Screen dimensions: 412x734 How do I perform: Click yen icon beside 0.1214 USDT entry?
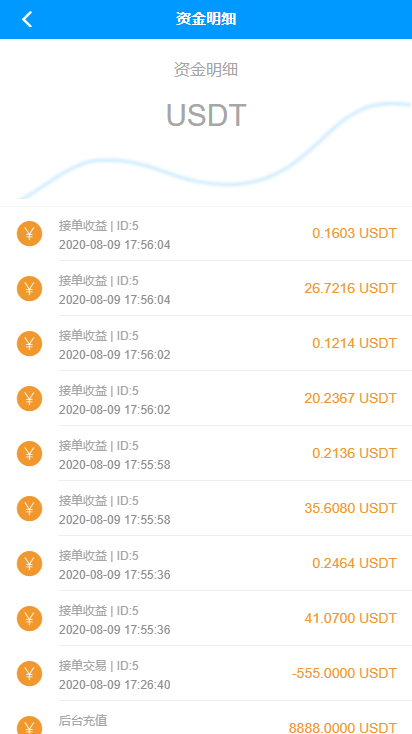(x=29, y=343)
